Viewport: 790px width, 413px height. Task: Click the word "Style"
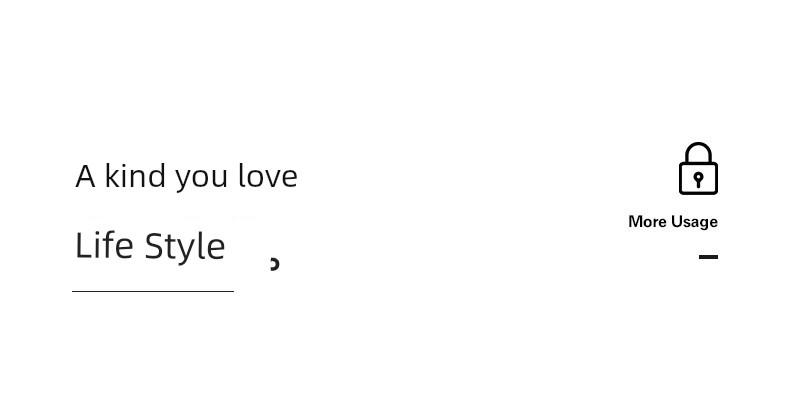pyautogui.click(x=185, y=247)
